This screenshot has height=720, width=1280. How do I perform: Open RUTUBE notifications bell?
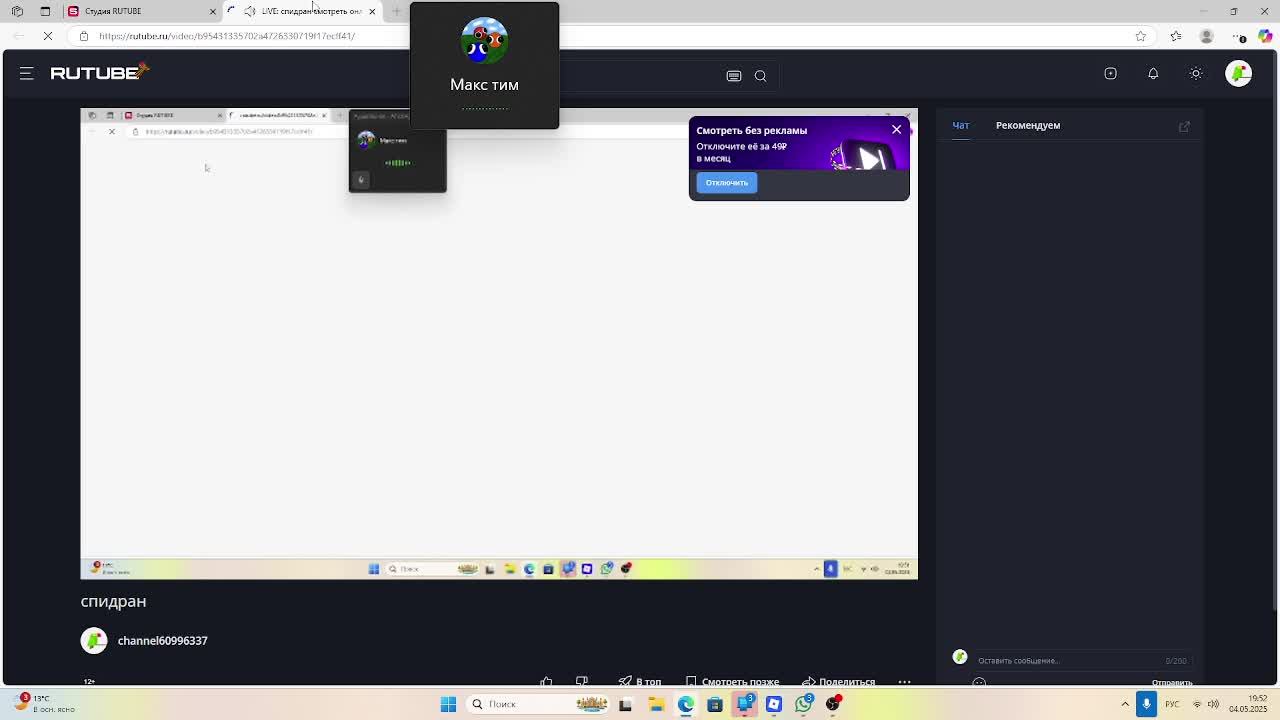pyautogui.click(x=1153, y=74)
